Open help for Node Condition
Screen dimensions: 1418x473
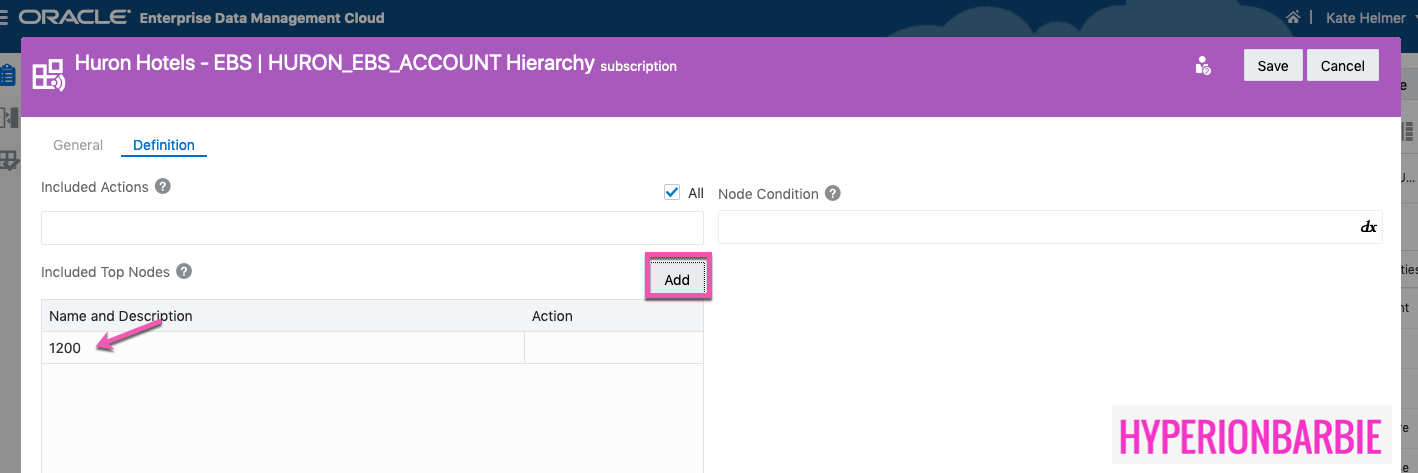coord(833,194)
